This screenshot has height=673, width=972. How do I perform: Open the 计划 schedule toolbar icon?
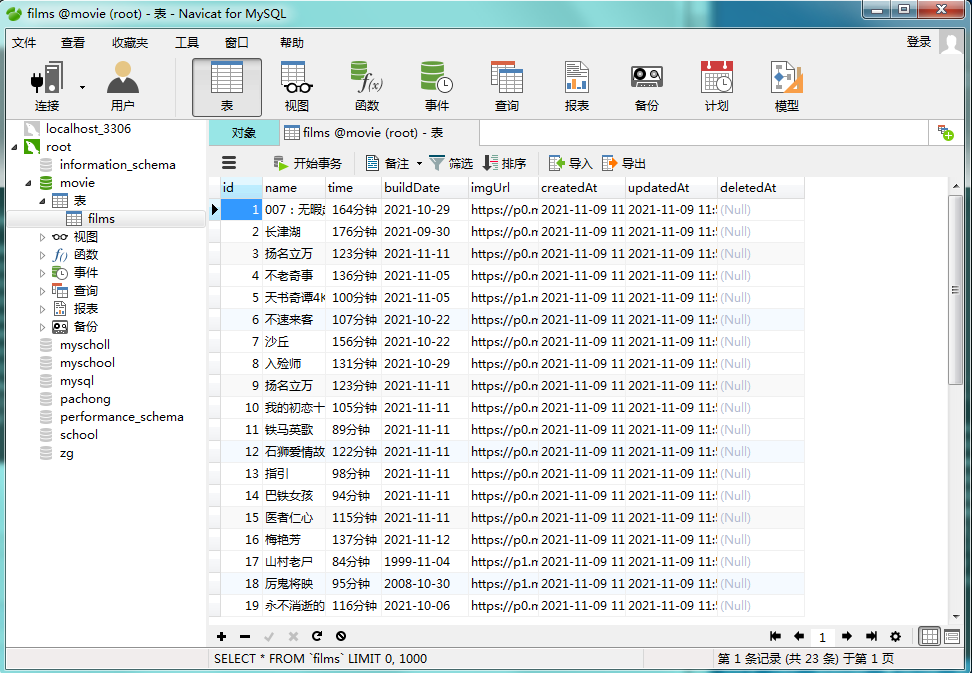point(717,87)
